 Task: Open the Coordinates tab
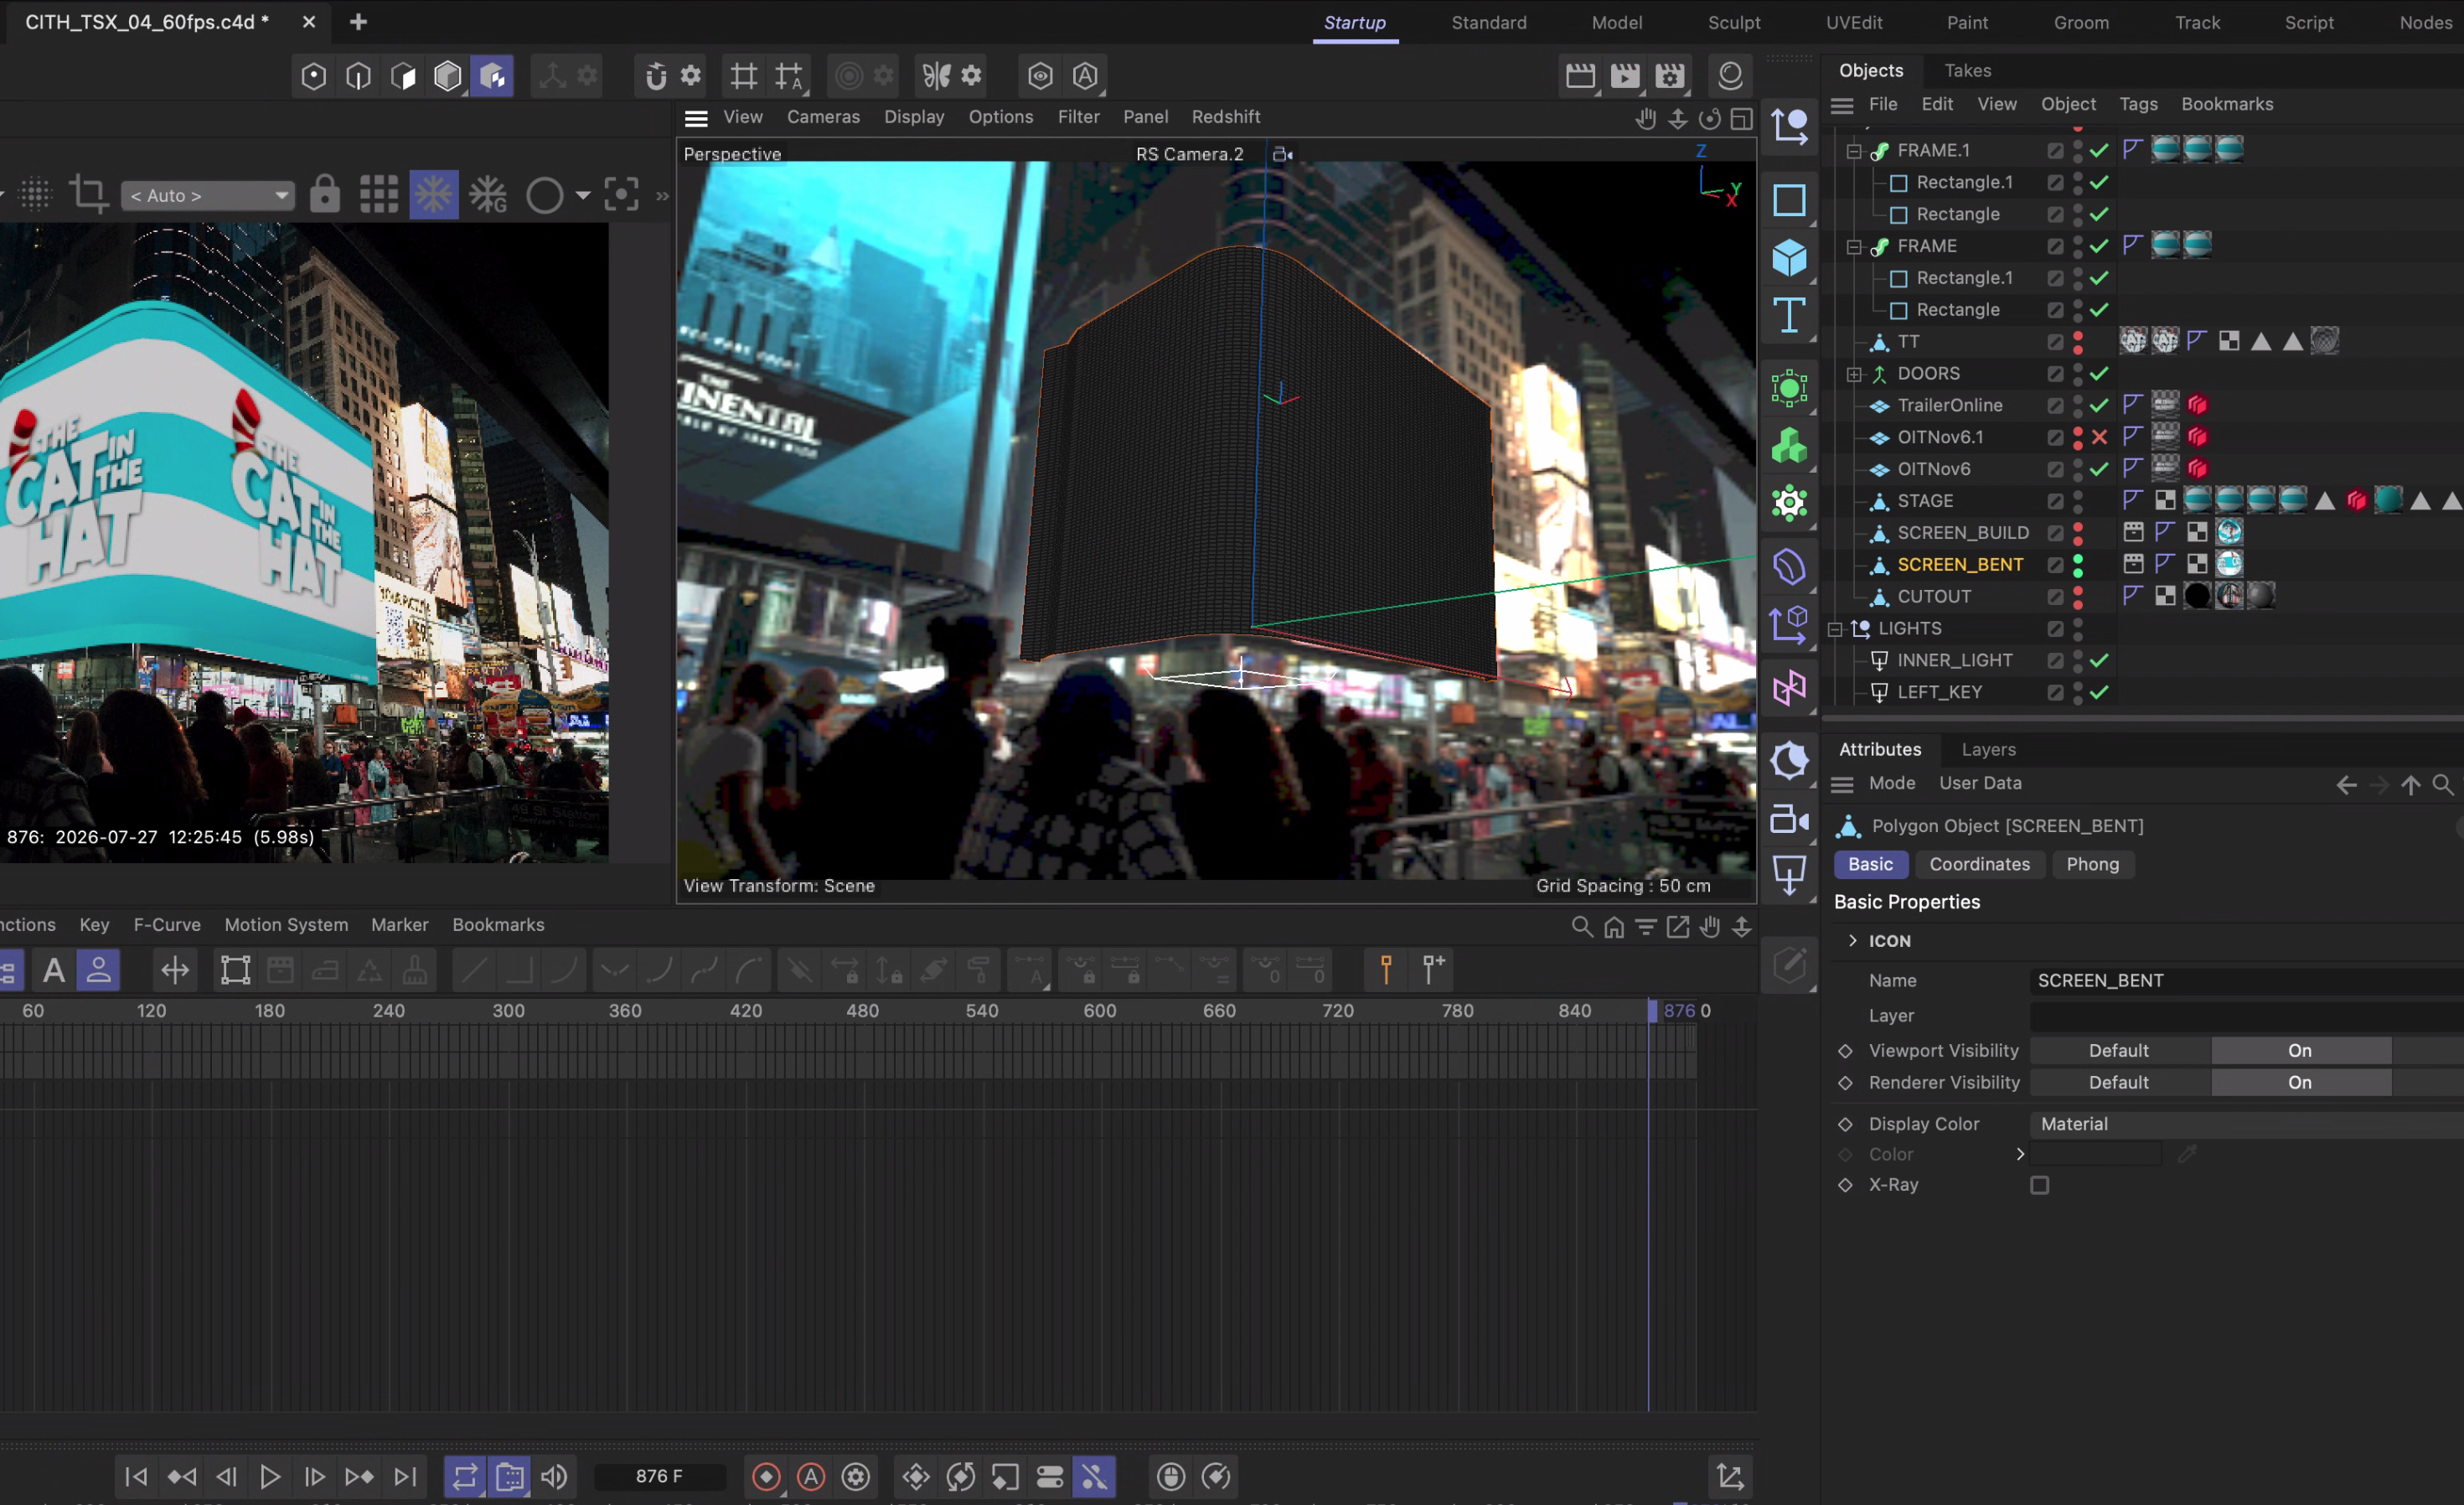click(x=1979, y=864)
